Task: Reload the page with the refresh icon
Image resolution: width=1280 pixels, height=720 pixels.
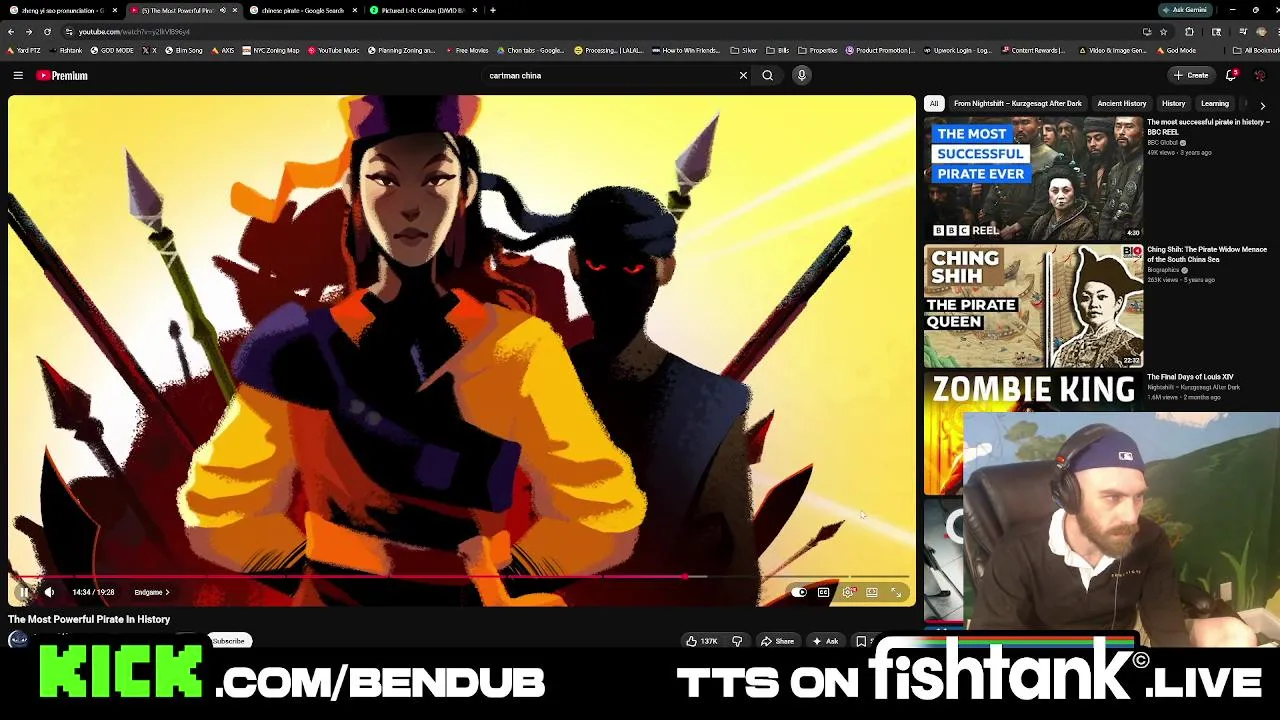Action: pos(46,31)
